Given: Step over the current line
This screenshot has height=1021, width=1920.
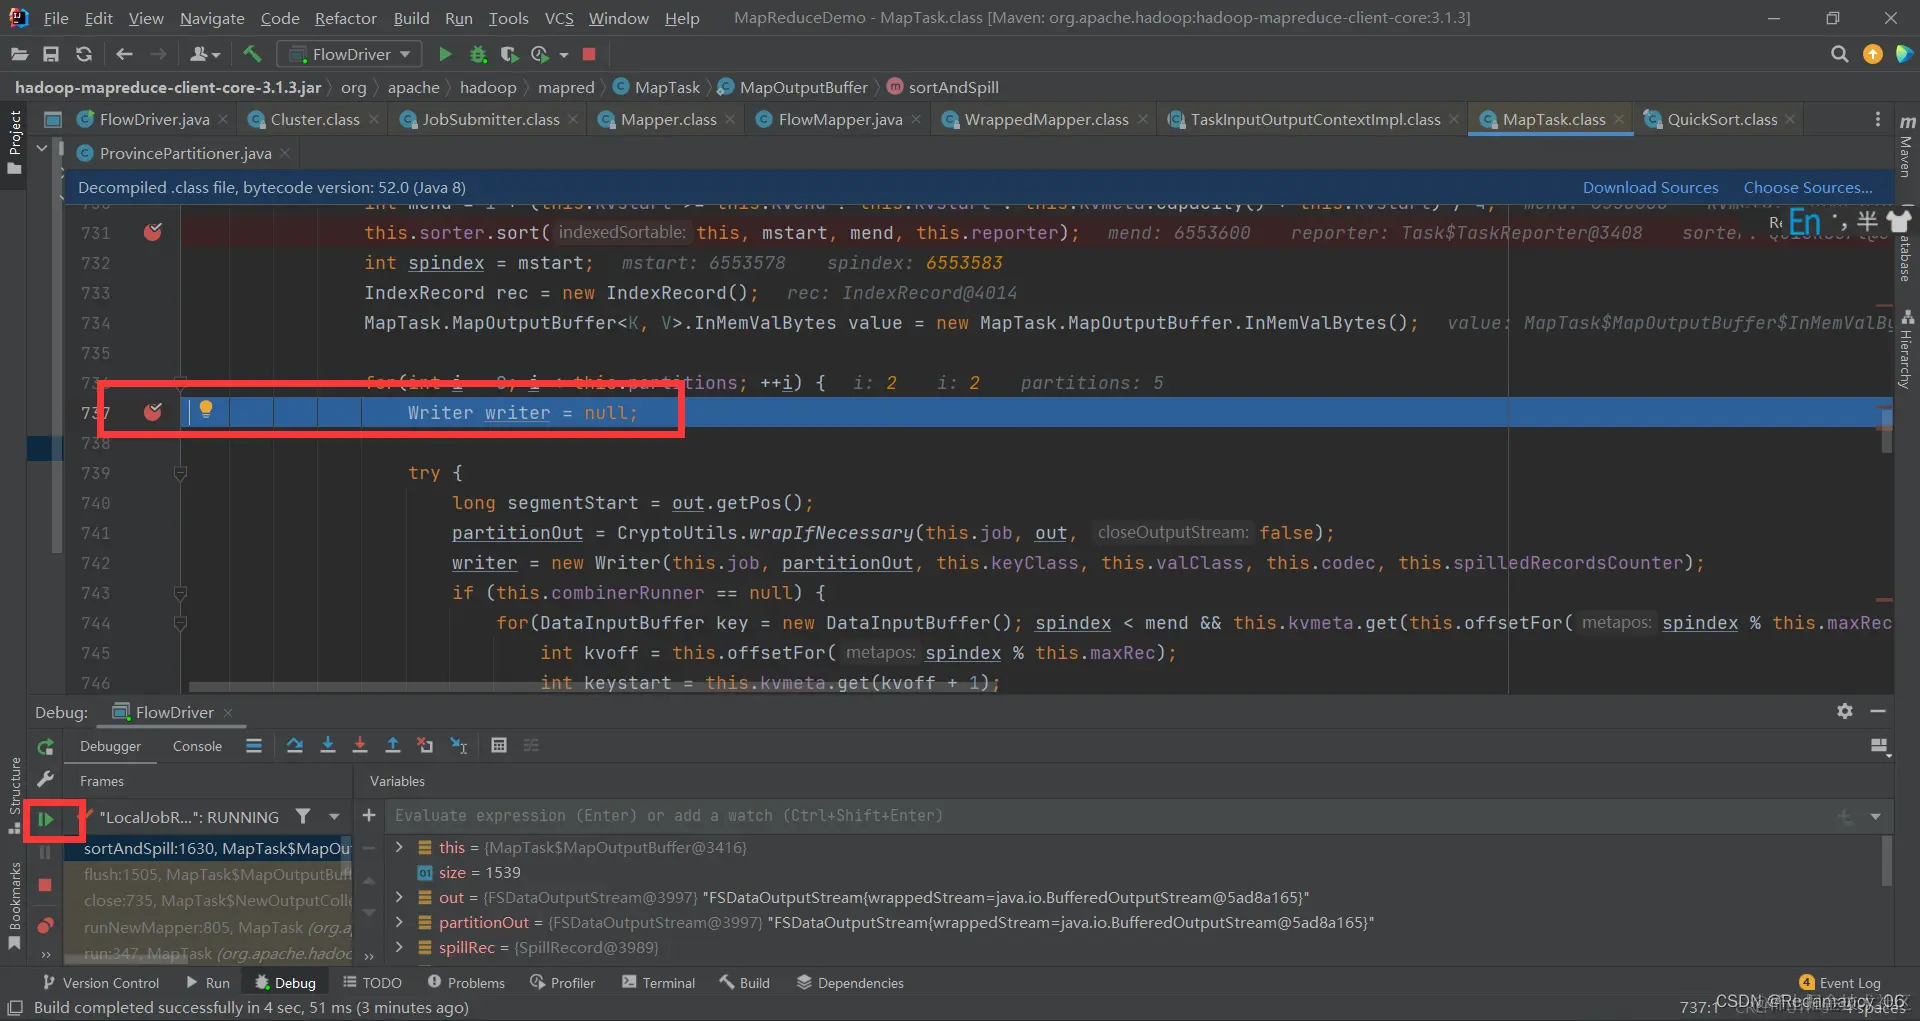Looking at the screenshot, I should [294, 746].
